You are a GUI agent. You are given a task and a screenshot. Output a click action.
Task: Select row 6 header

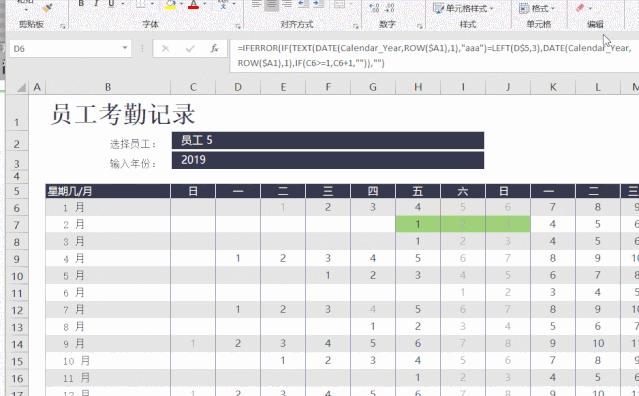[17, 208]
